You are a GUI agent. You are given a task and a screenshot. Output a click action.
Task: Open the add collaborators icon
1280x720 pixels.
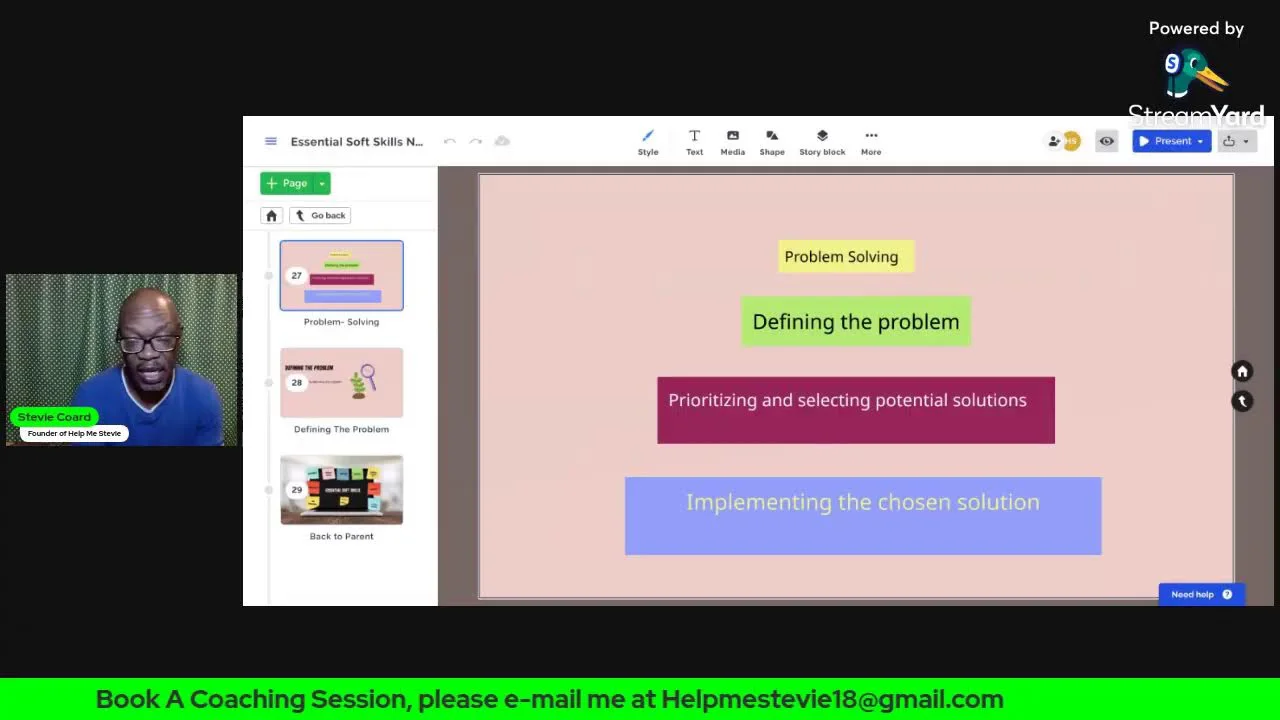1054,141
